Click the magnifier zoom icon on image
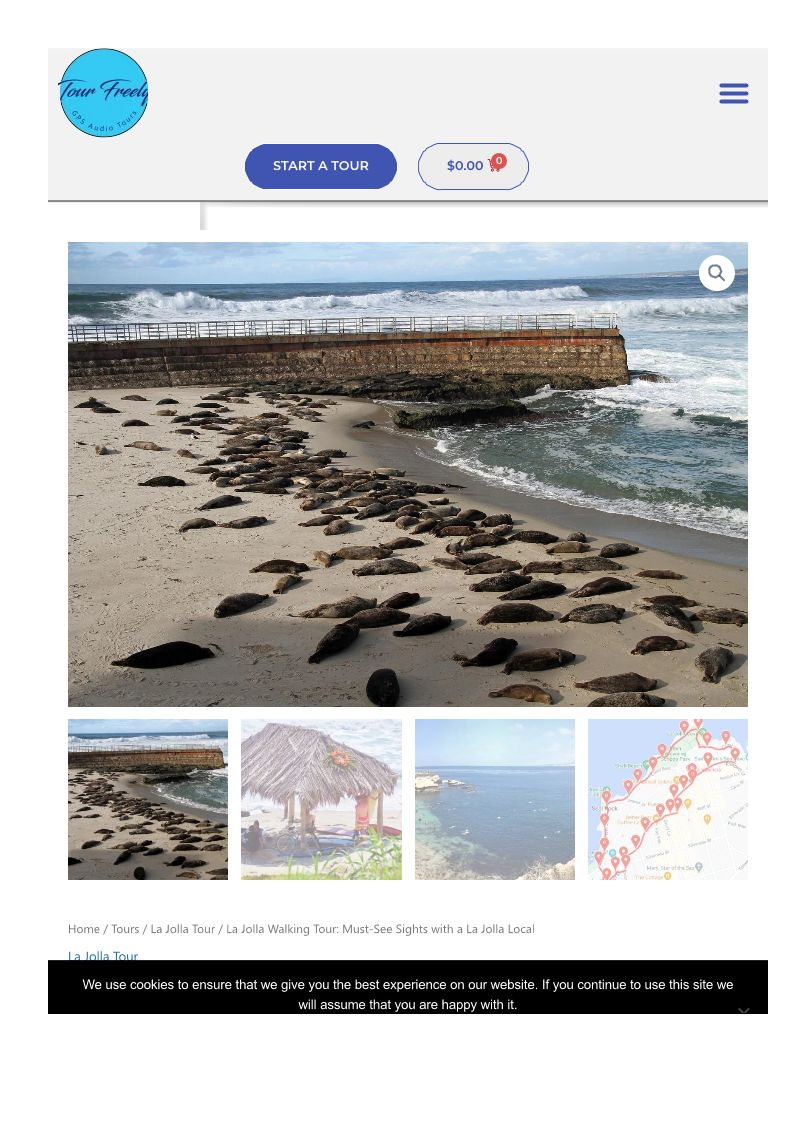 tap(716, 273)
